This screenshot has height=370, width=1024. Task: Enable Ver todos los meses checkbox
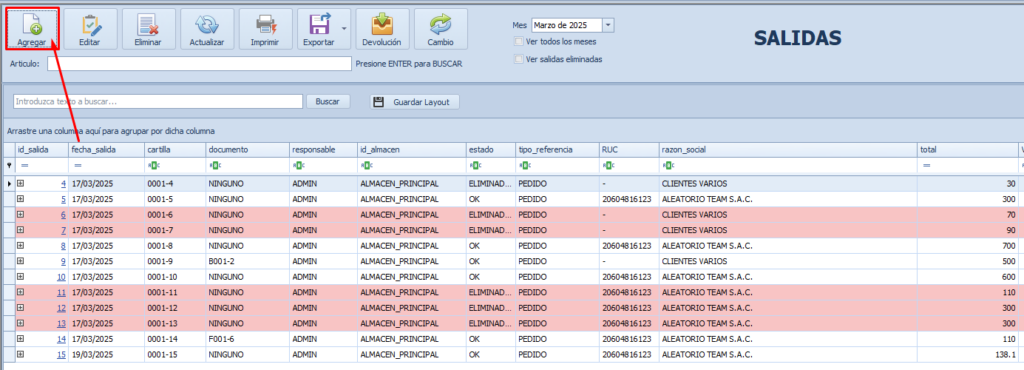[519, 42]
